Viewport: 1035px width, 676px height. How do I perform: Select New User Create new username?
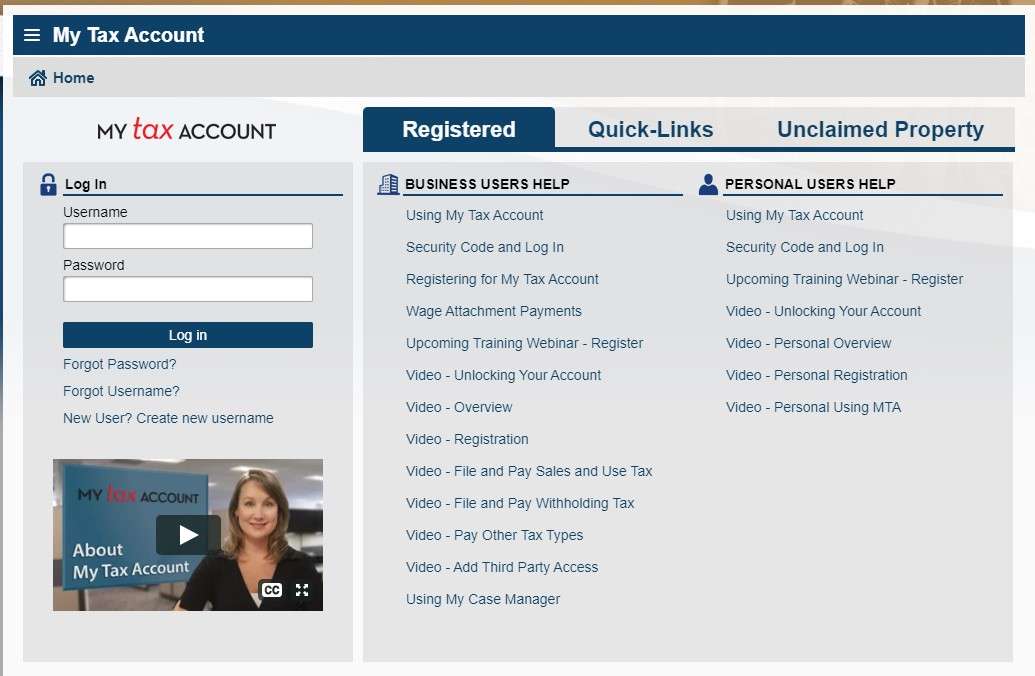168,418
